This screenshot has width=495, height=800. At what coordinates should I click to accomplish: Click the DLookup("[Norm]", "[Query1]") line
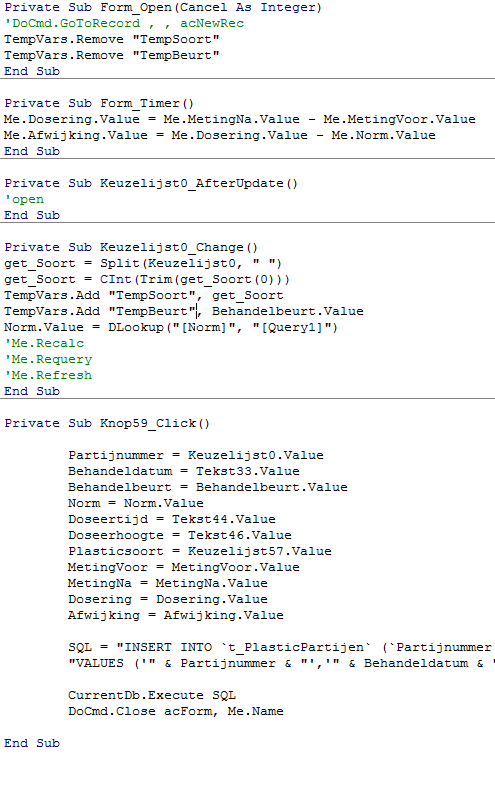pyautogui.click(x=171, y=328)
